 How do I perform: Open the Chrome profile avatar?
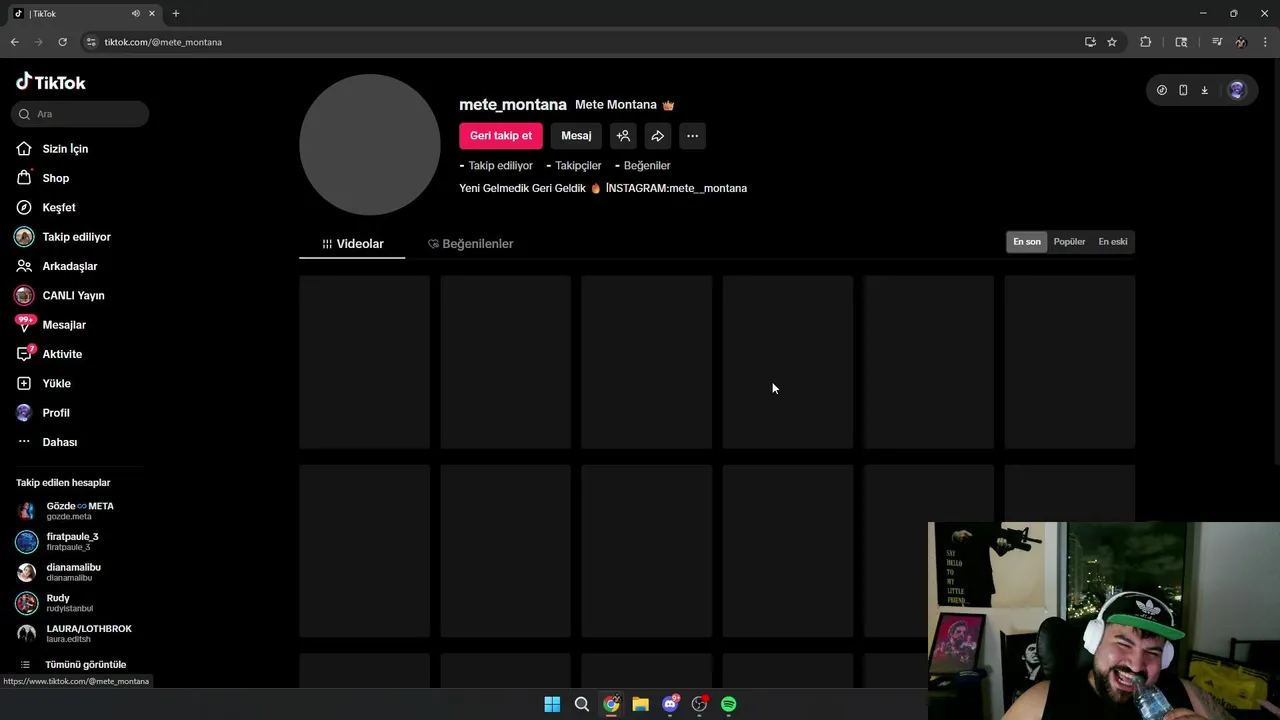tap(1241, 42)
